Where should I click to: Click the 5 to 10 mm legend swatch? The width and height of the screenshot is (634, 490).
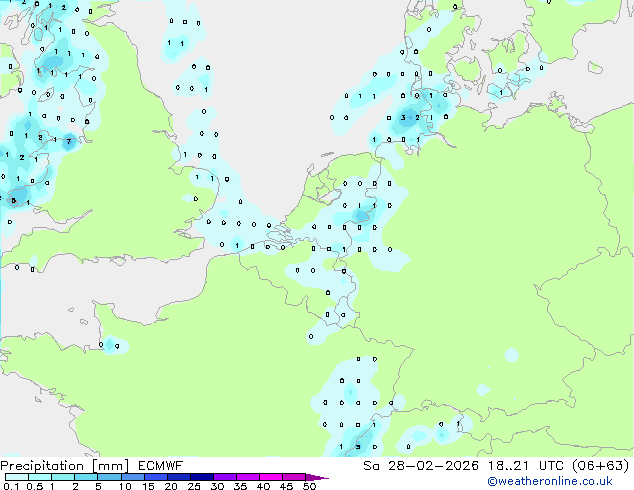tap(110, 477)
